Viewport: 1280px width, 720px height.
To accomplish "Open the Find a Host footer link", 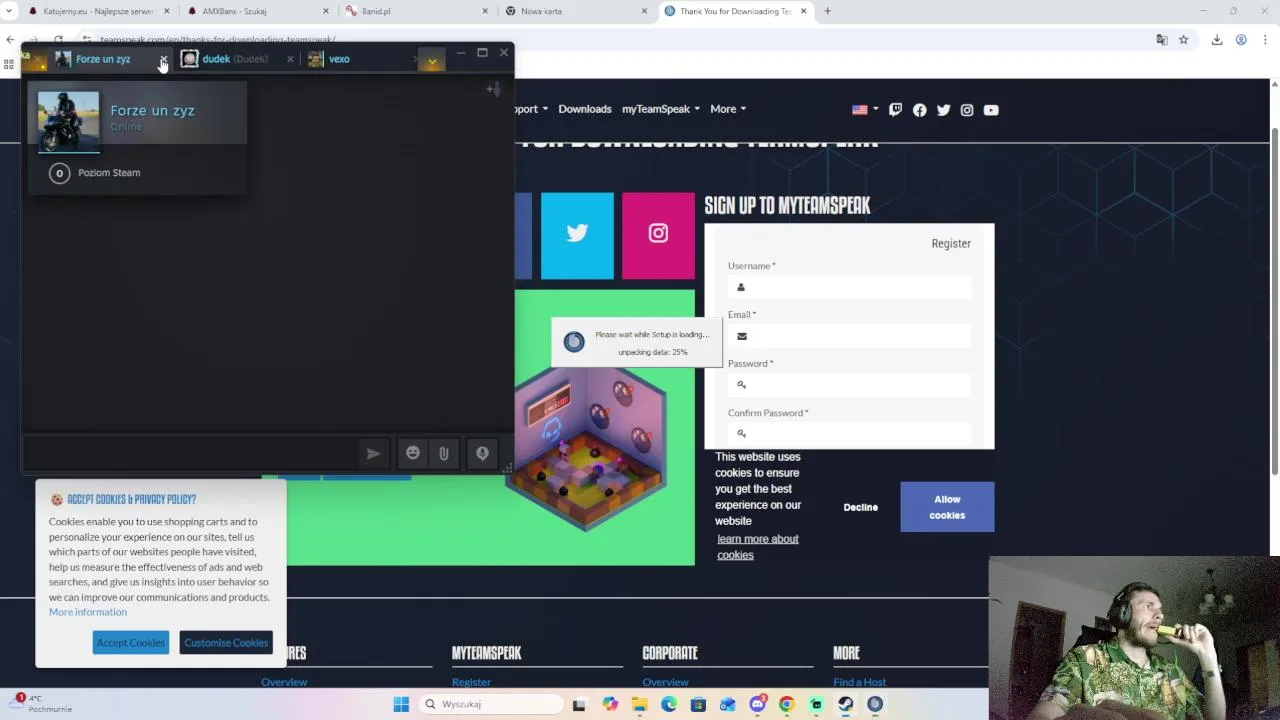I will click(x=860, y=682).
